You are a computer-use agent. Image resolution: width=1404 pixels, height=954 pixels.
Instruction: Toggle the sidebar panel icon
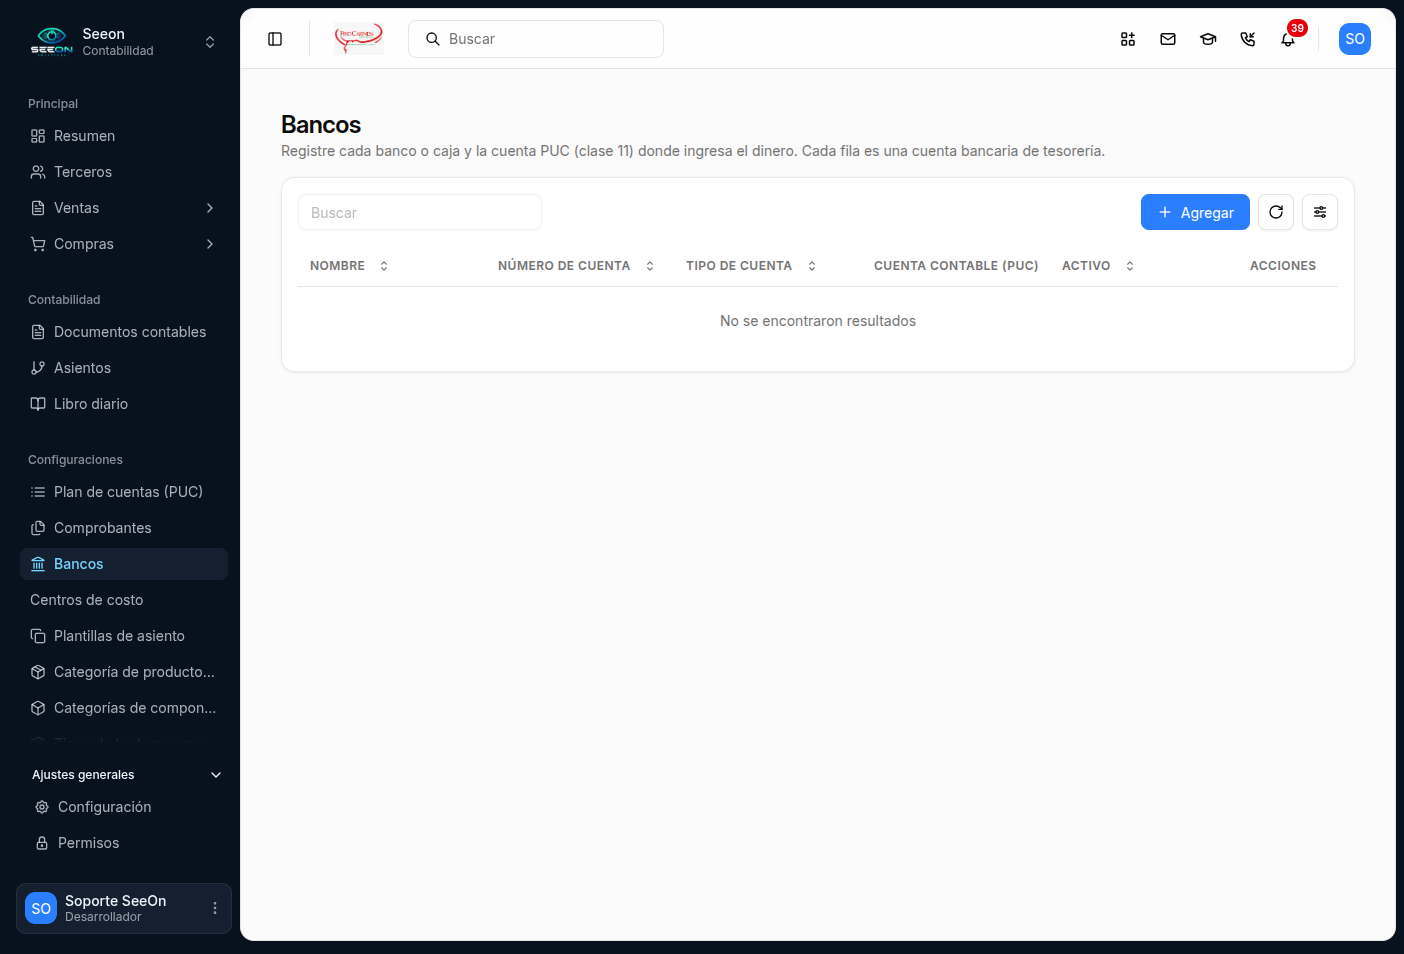(275, 39)
